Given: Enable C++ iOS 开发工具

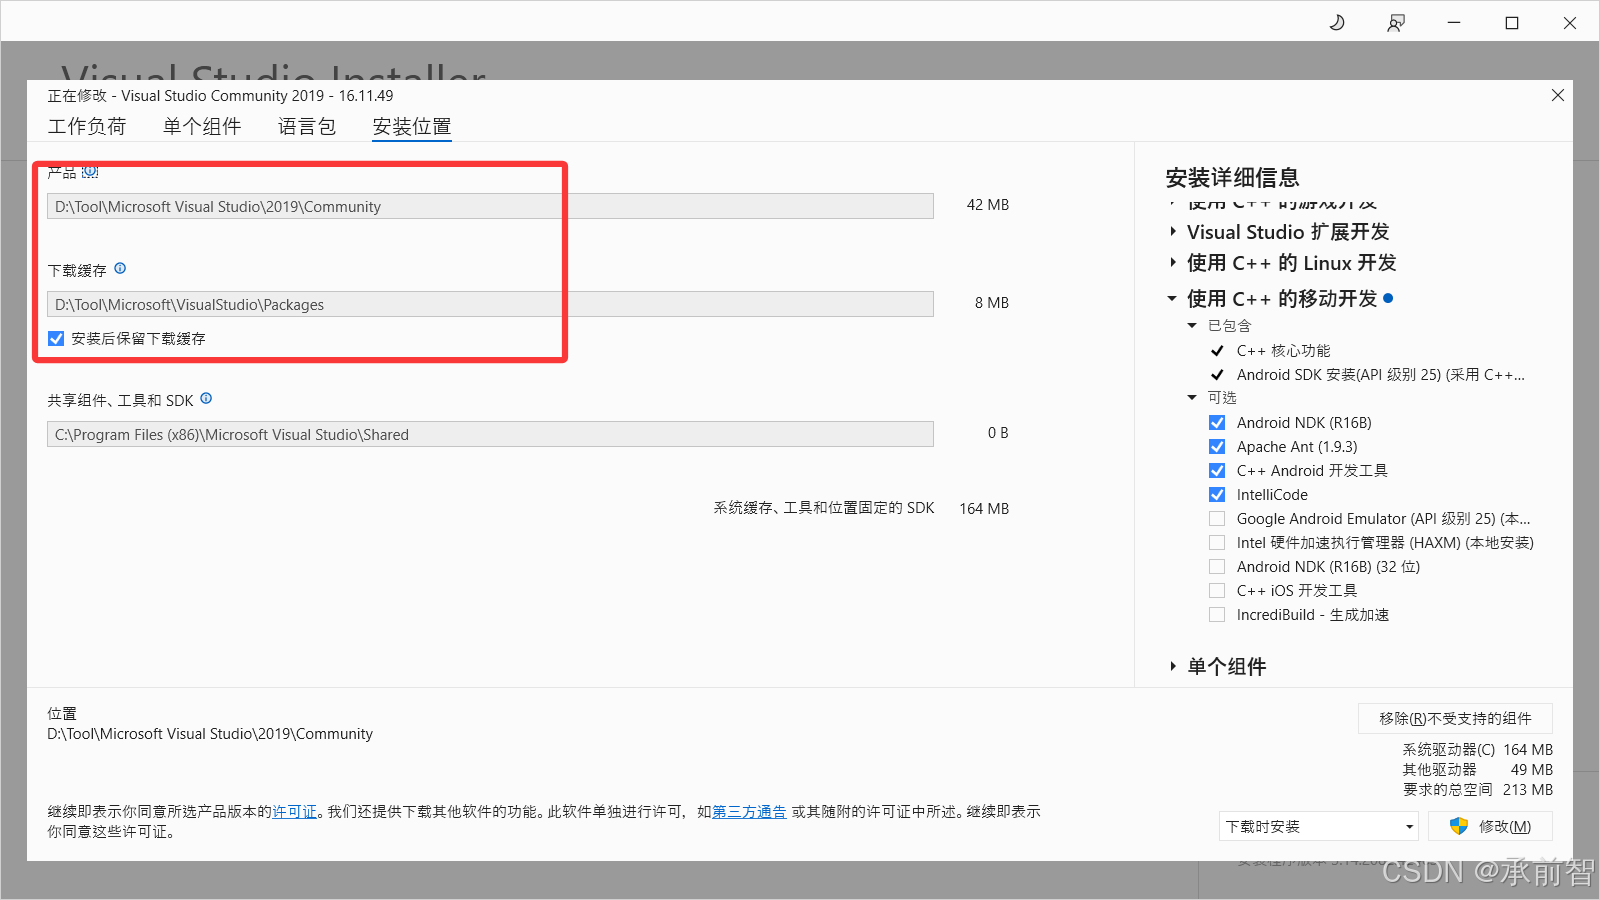Looking at the screenshot, I should click(1217, 590).
